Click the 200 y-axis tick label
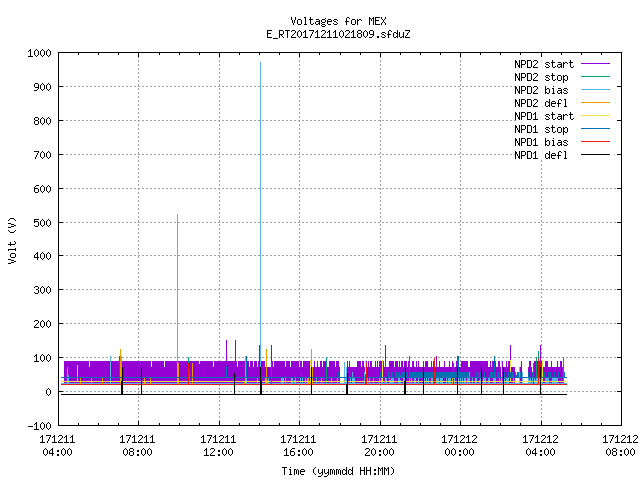Screen dimensions: 640x480 click(42, 324)
